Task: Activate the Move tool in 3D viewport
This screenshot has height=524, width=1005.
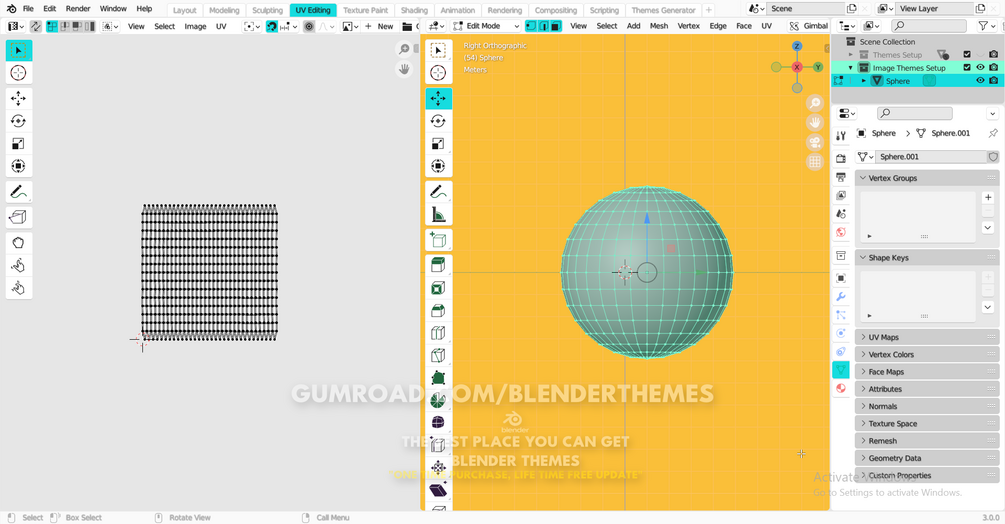Action: [438, 98]
